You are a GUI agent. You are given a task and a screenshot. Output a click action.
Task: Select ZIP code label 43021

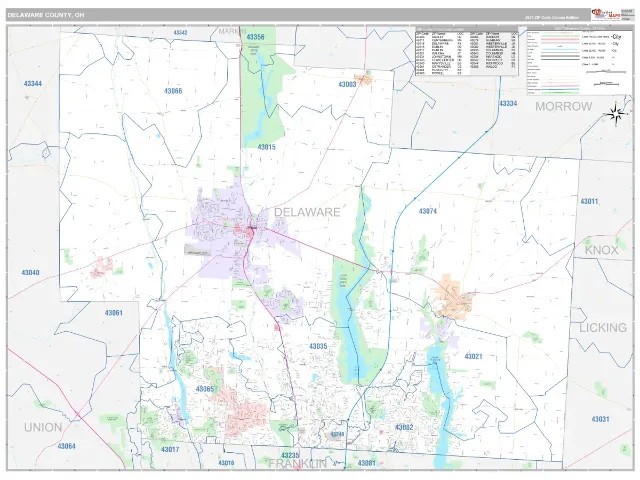click(473, 356)
